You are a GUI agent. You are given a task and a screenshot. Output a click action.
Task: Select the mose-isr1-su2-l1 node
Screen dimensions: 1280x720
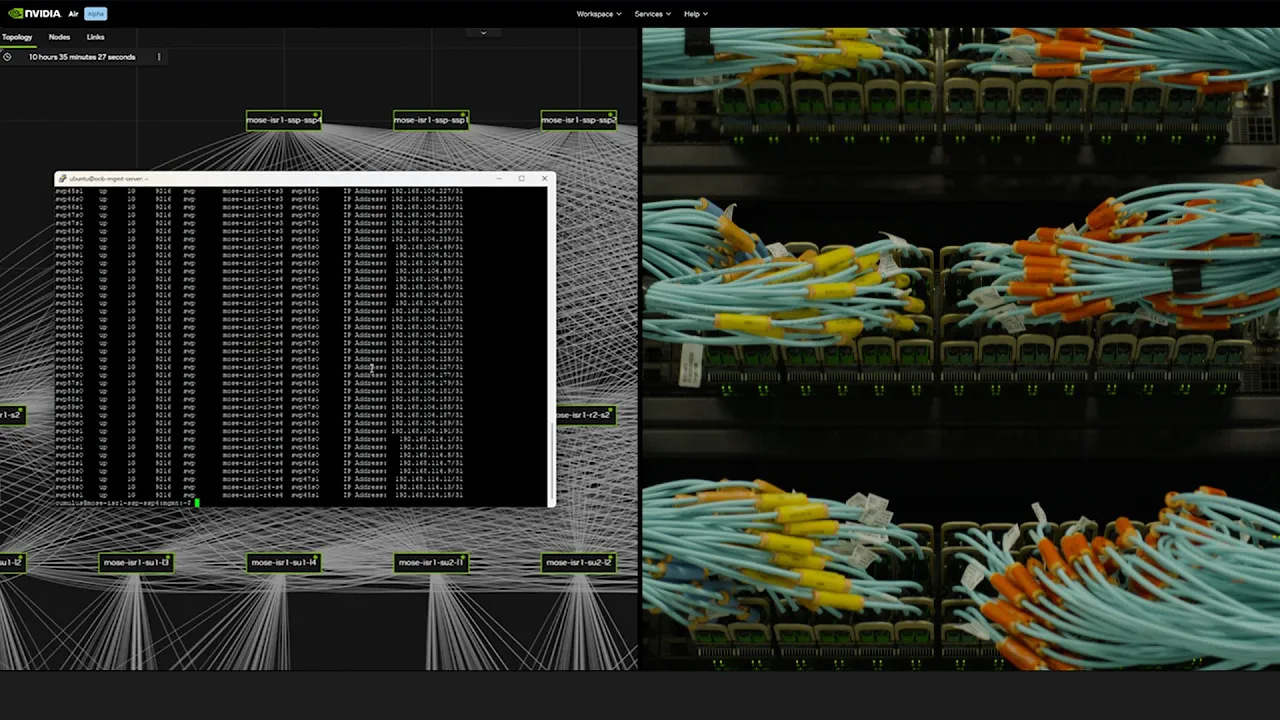(431, 563)
